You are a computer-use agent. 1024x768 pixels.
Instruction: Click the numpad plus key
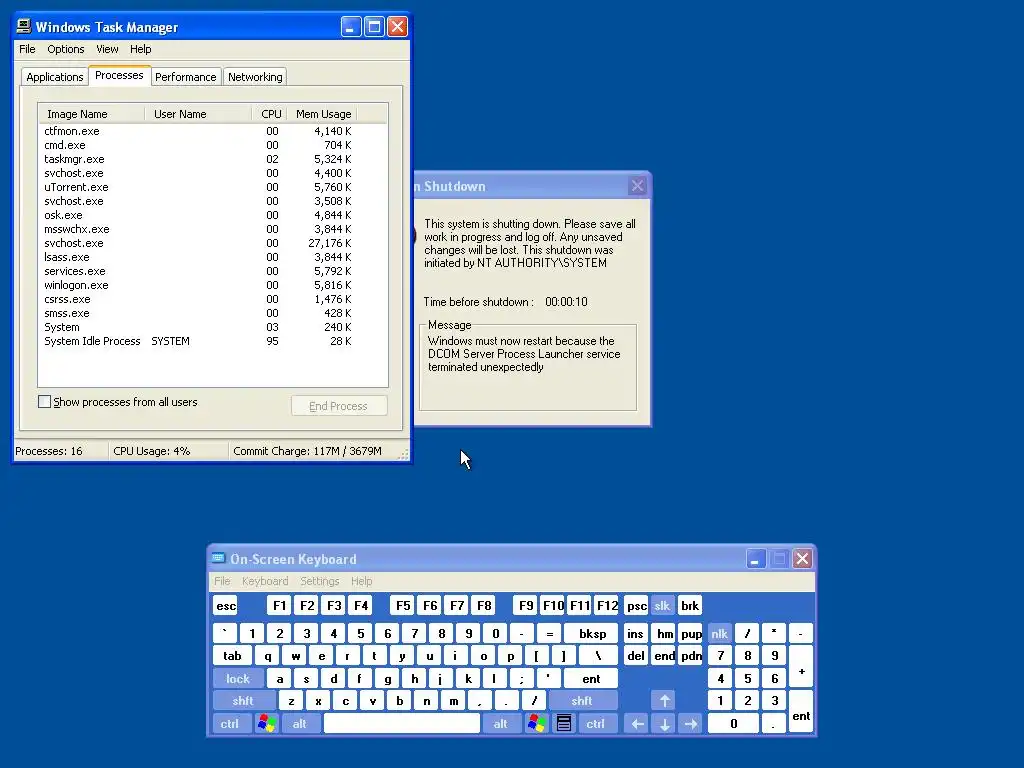[x=801, y=667]
